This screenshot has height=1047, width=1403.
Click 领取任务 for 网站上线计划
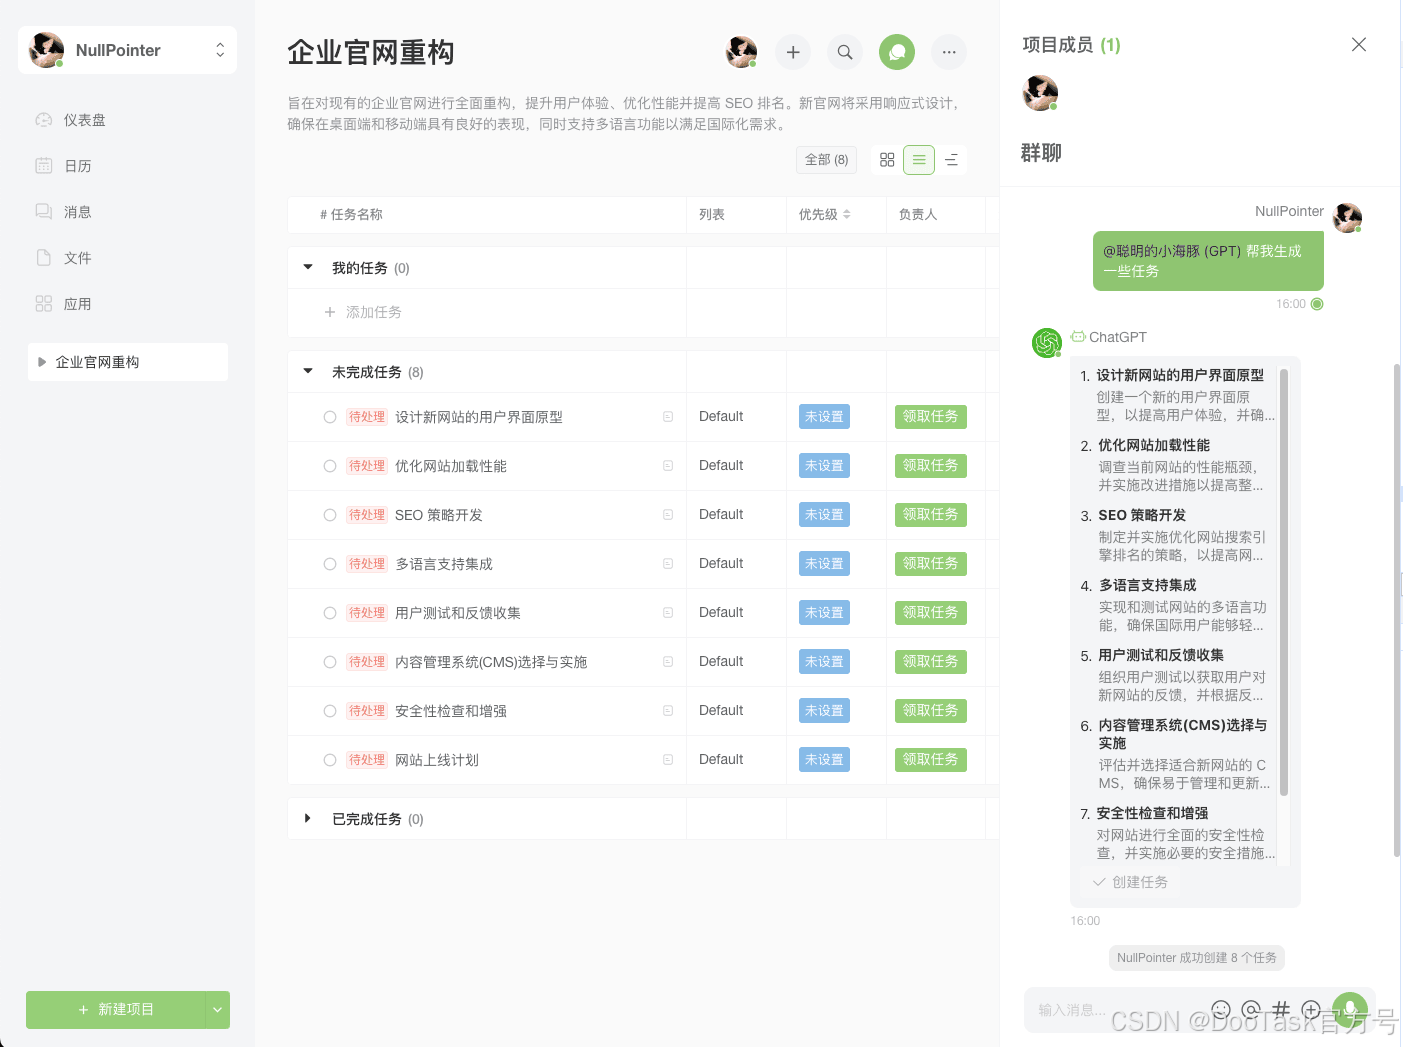click(x=931, y=760)
